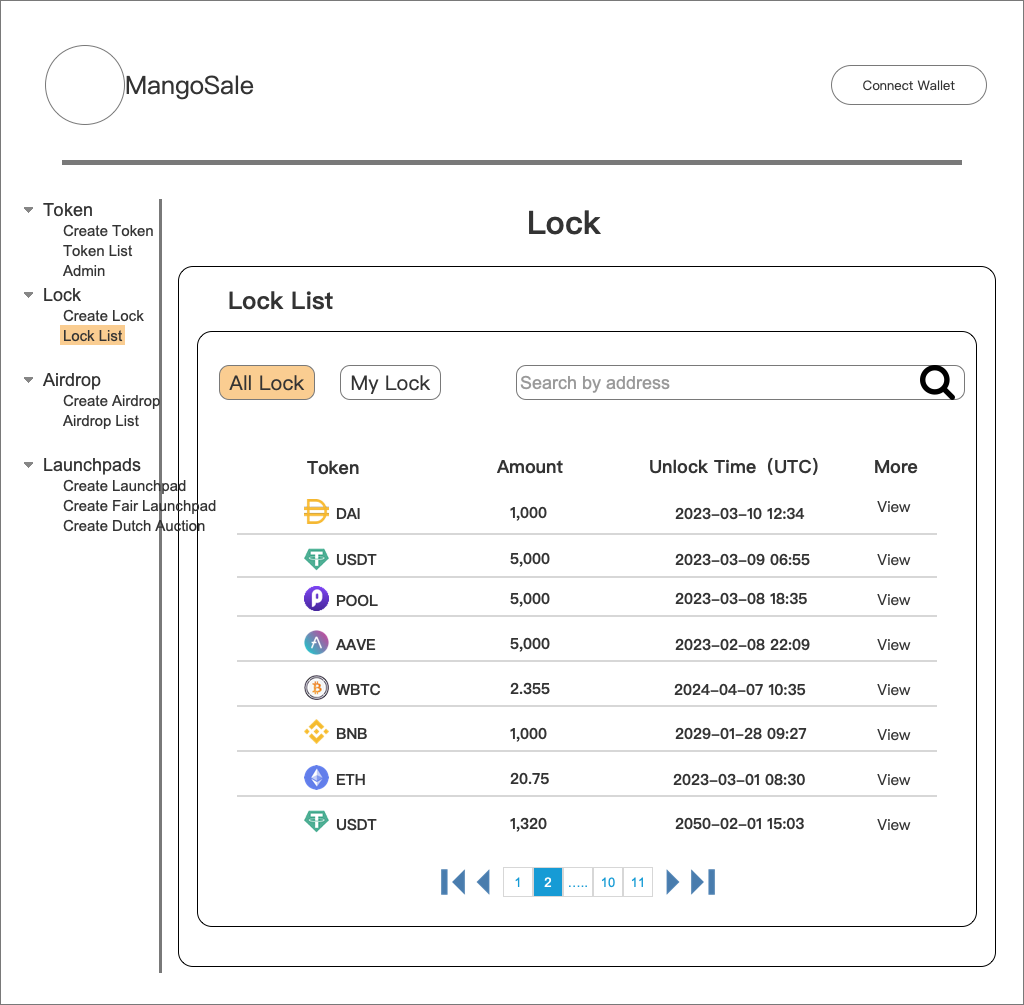Screen dimensions: 1024x1005
Task: Switch to the All Lock tab
Action: click(x=266, y=383)
